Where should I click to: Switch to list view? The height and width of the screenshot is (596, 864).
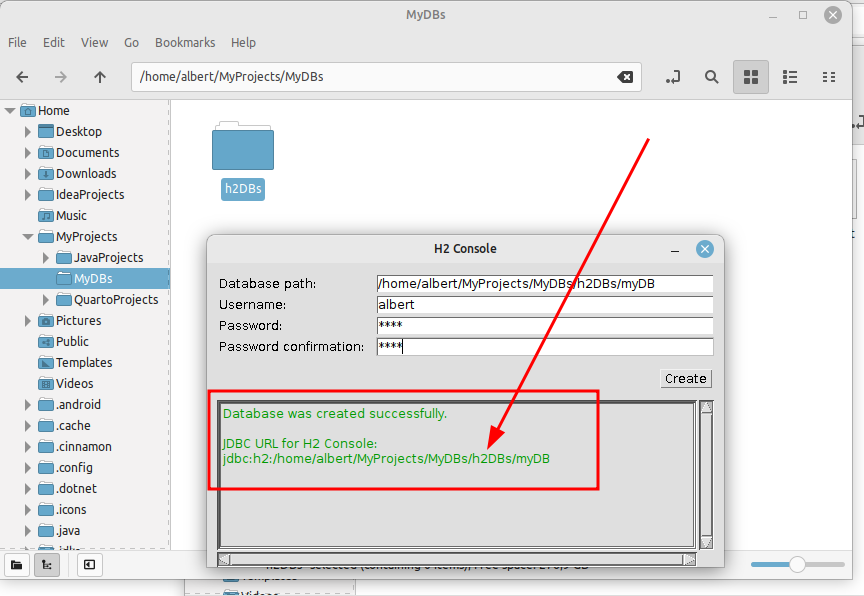[x=790, y=77]
